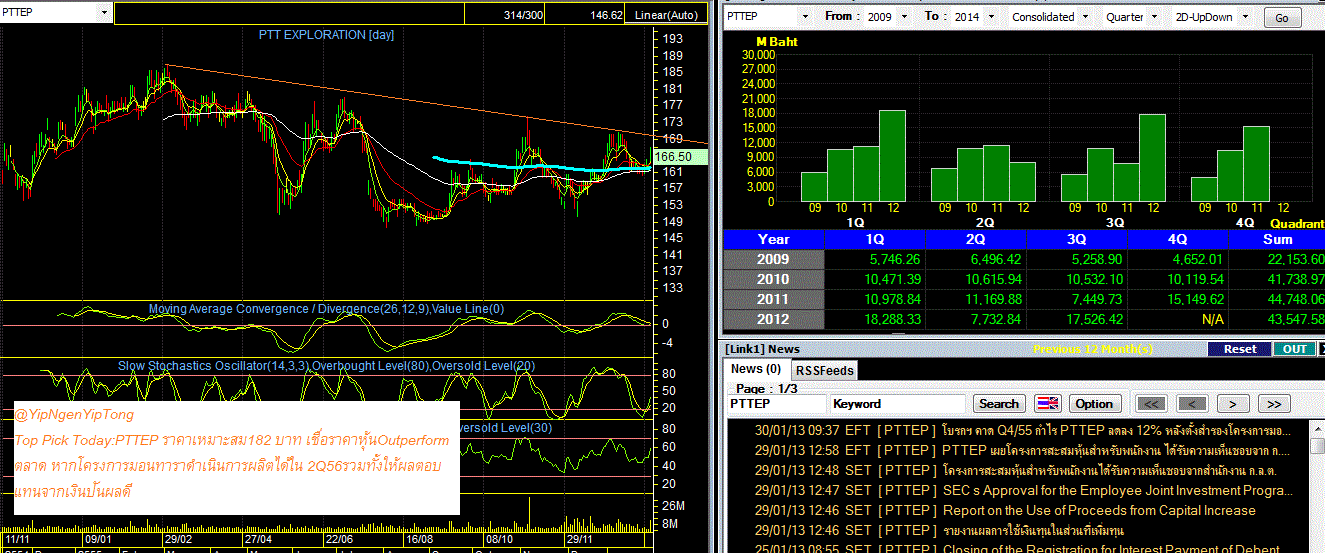Click the 3Q column header
The image size is (1325, 553).
(x=1077, y=239)
